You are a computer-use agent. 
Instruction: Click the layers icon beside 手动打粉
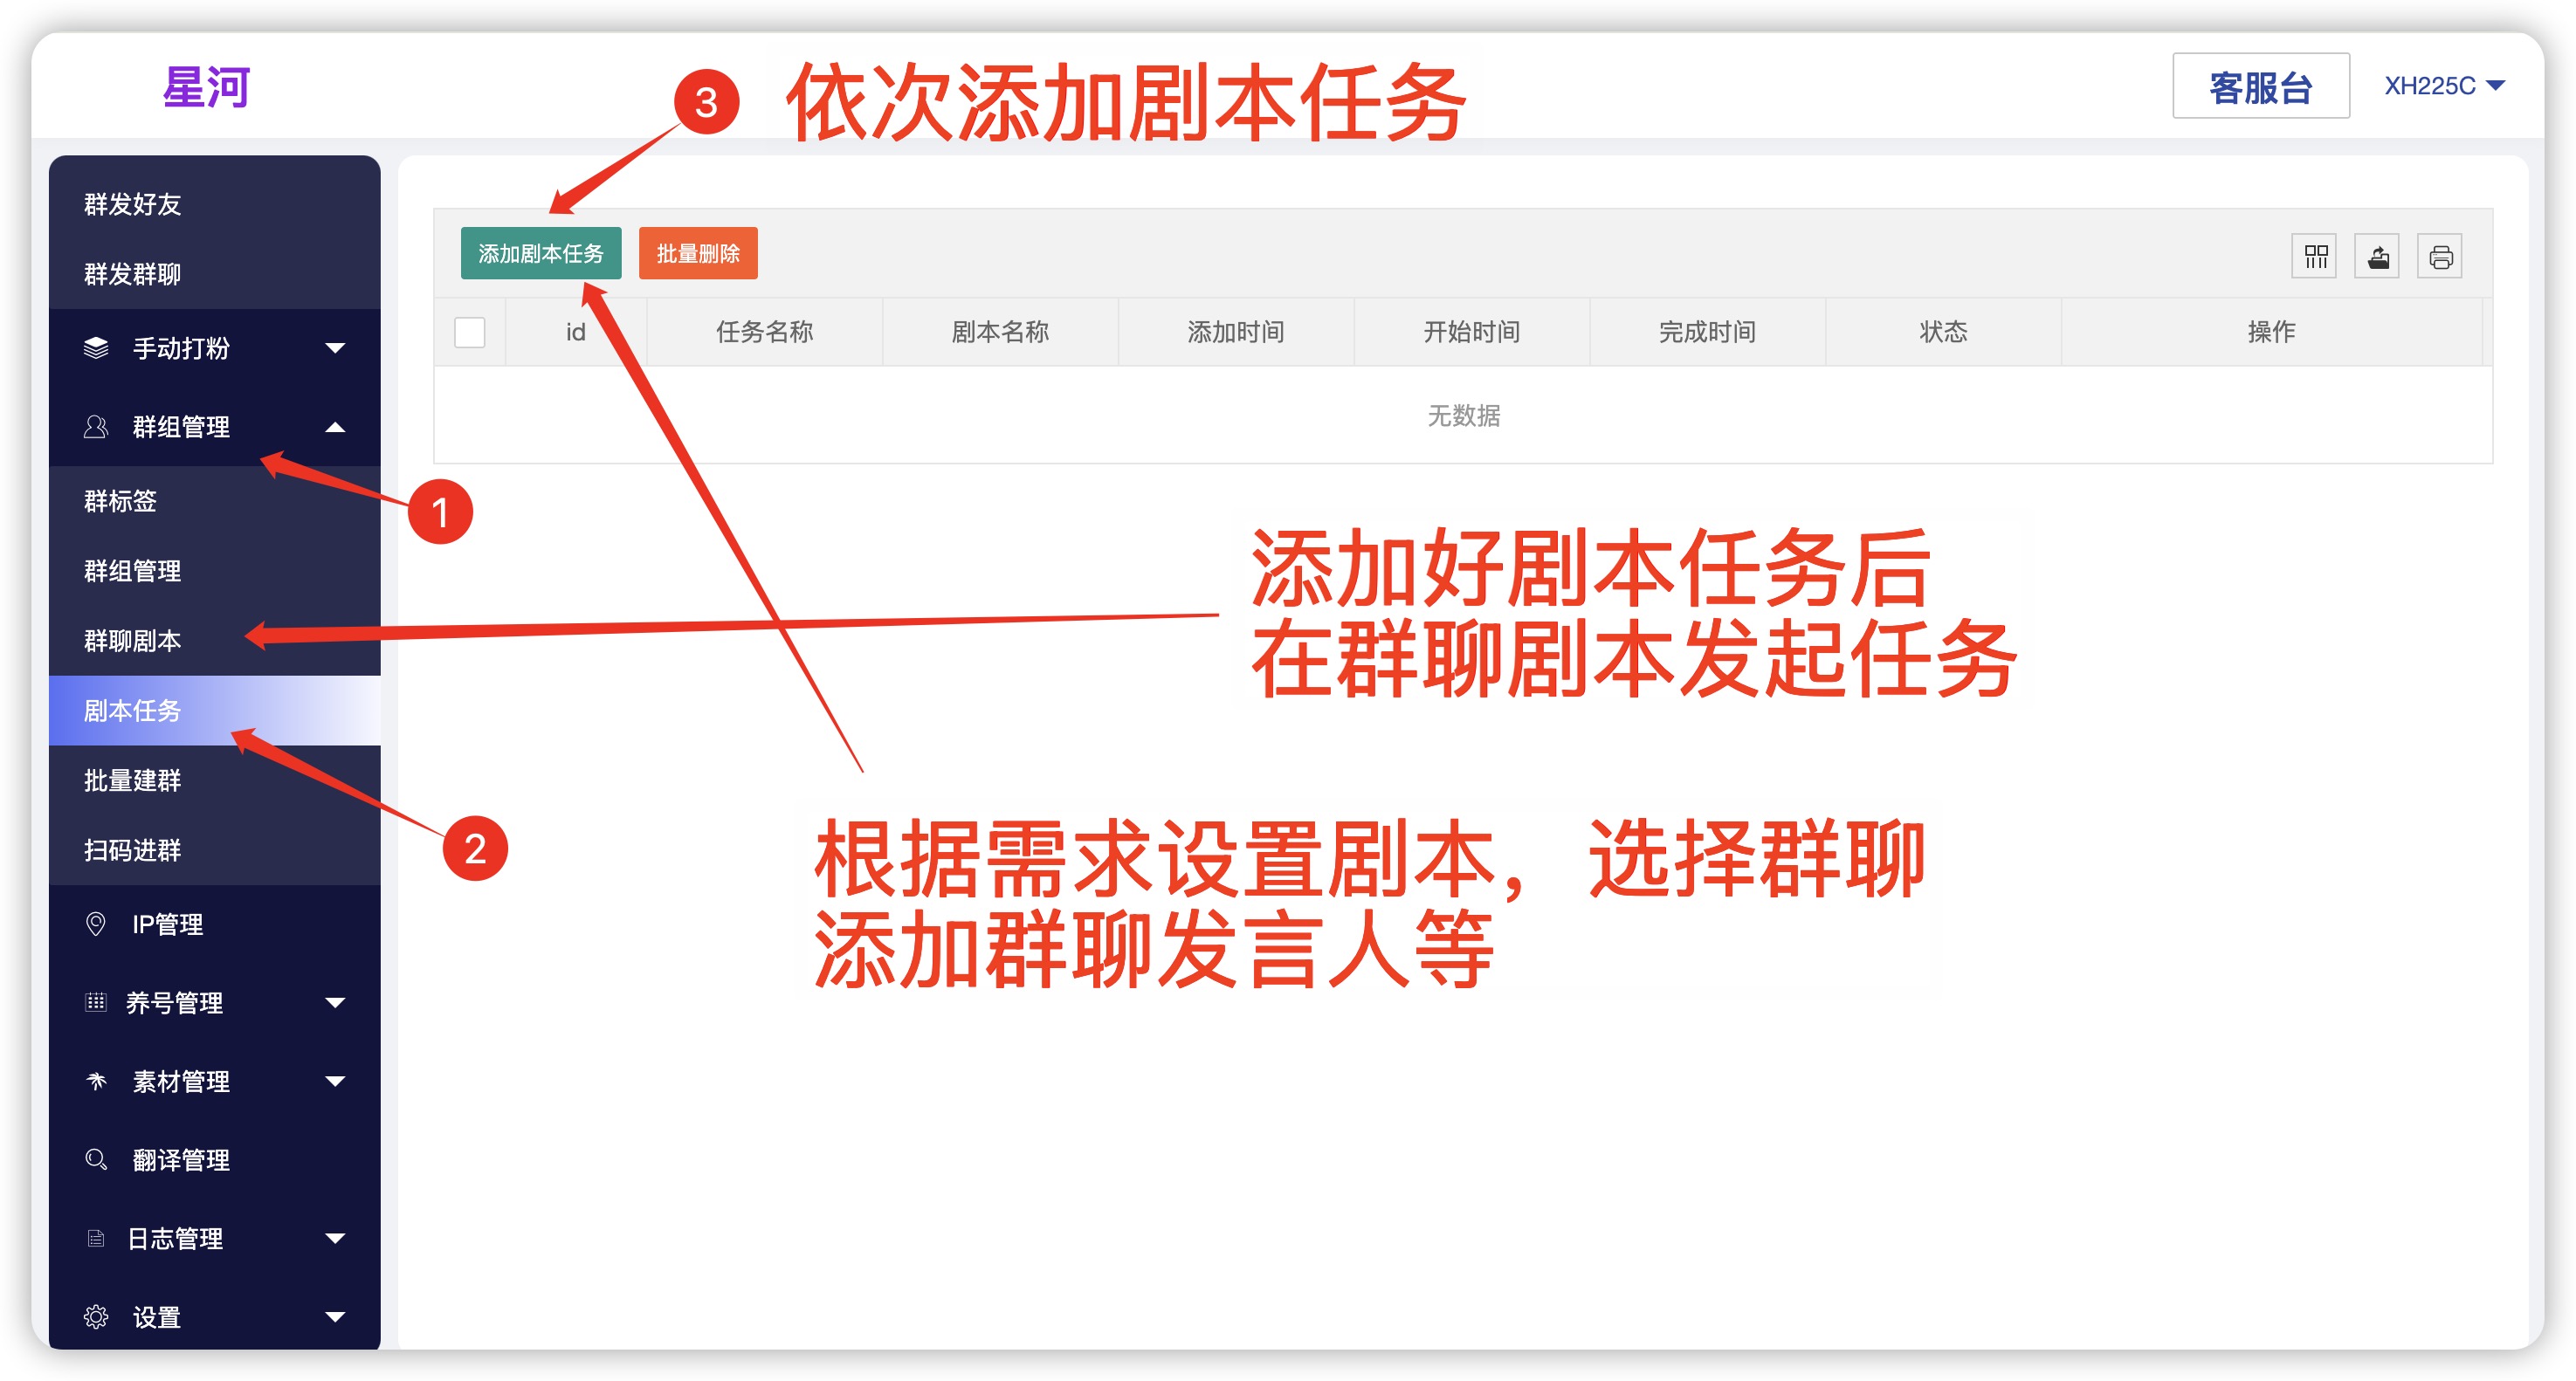[x=96, y=348]
